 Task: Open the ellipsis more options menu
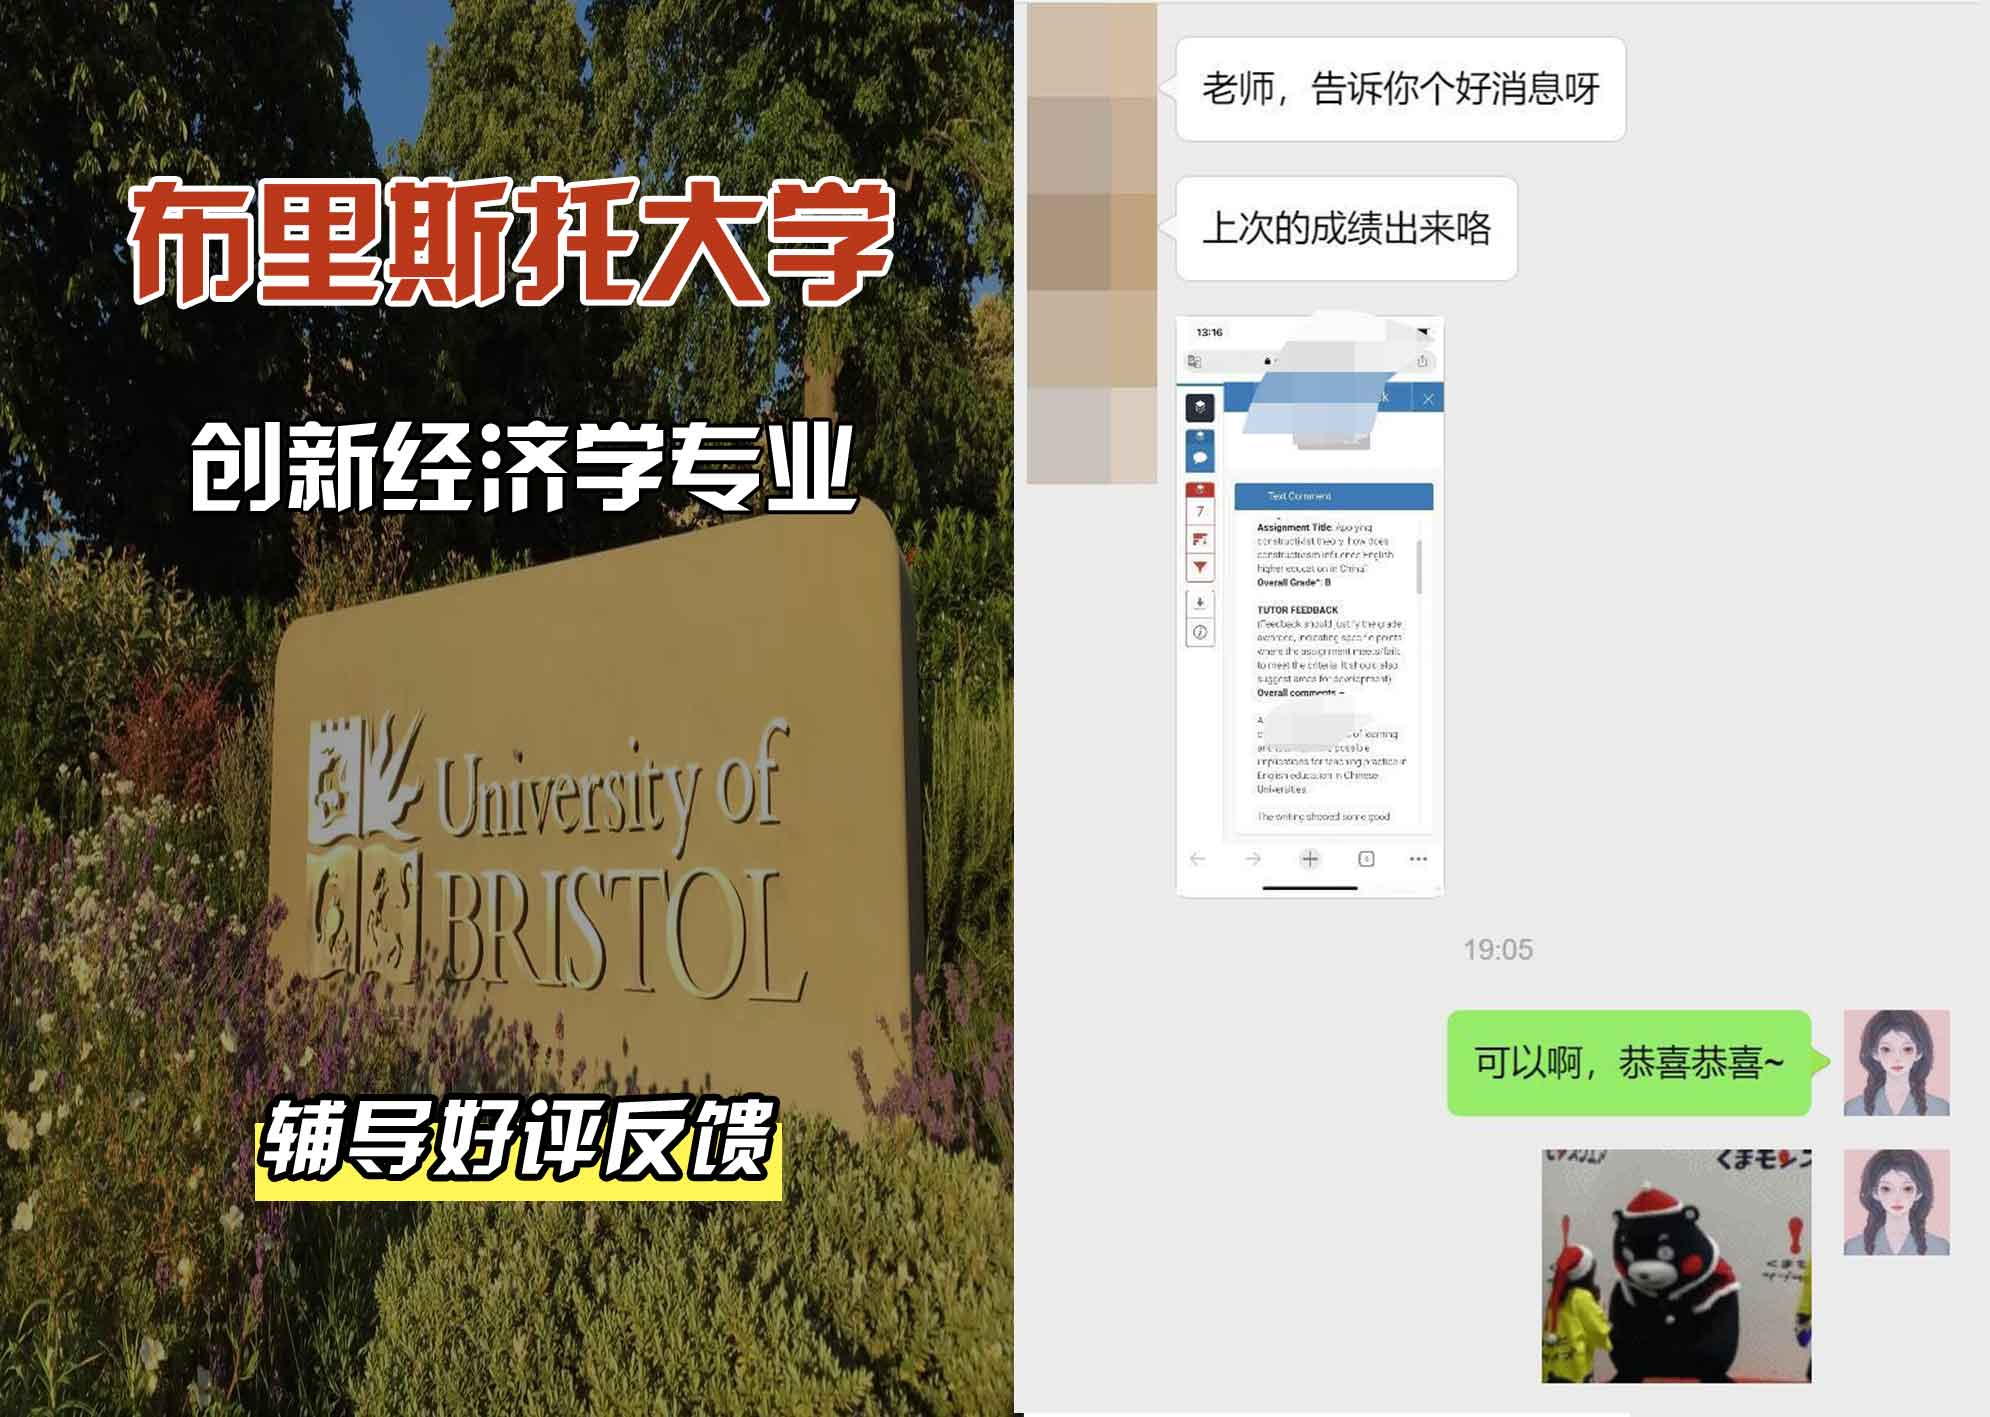1419,858
